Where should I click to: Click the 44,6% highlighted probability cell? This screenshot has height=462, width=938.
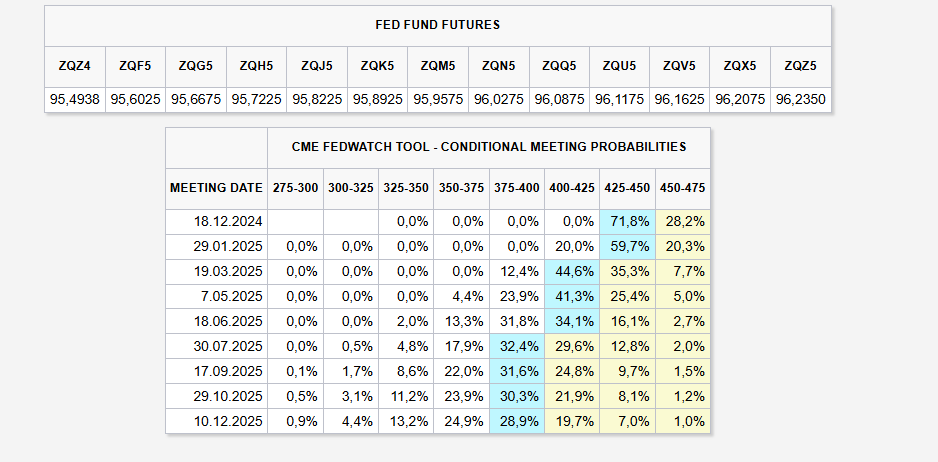coord(572,271)
